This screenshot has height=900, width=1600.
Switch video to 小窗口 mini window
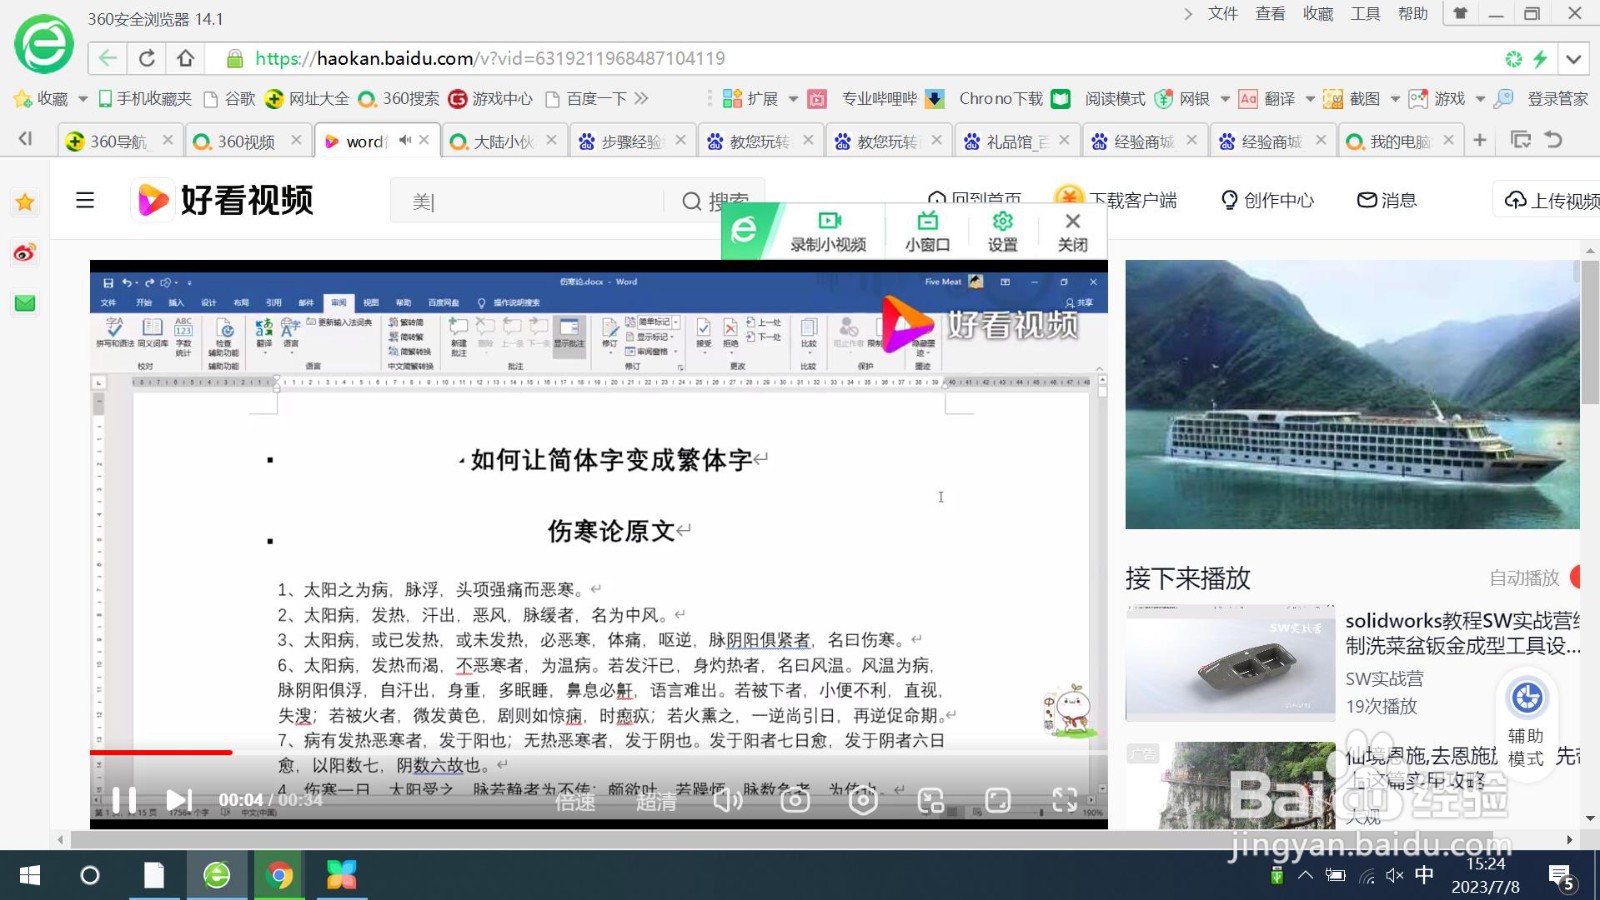click(x=927, y=232)
